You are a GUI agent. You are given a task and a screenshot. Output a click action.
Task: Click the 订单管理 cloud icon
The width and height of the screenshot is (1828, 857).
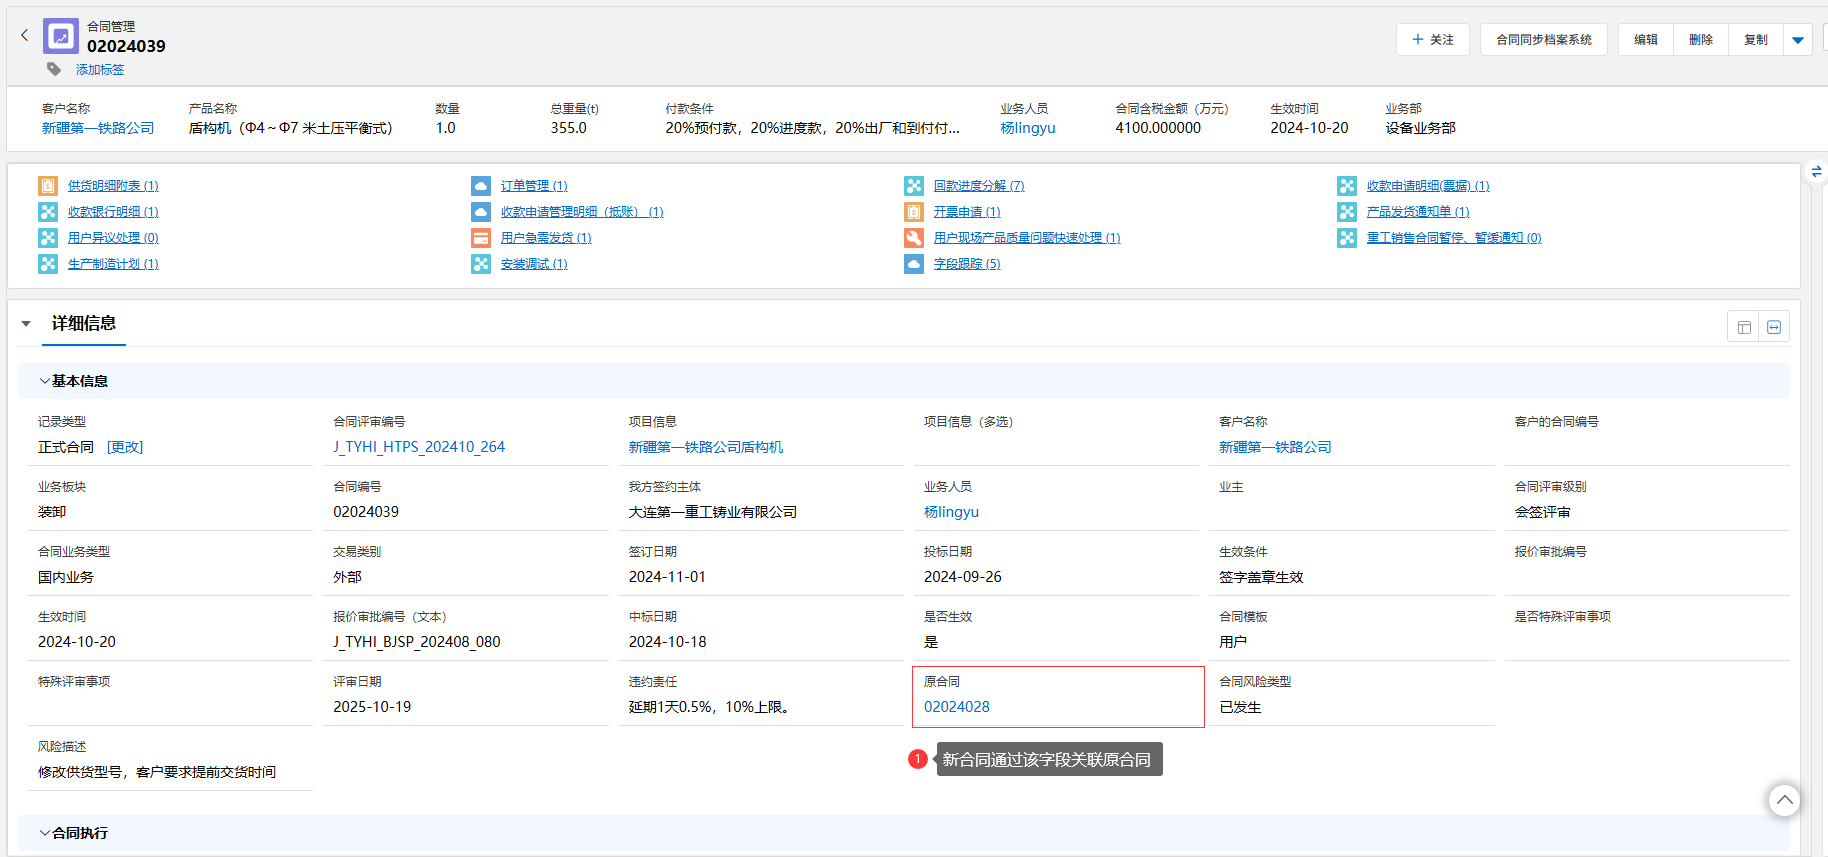pyautogui.click(x=481, y=186)
